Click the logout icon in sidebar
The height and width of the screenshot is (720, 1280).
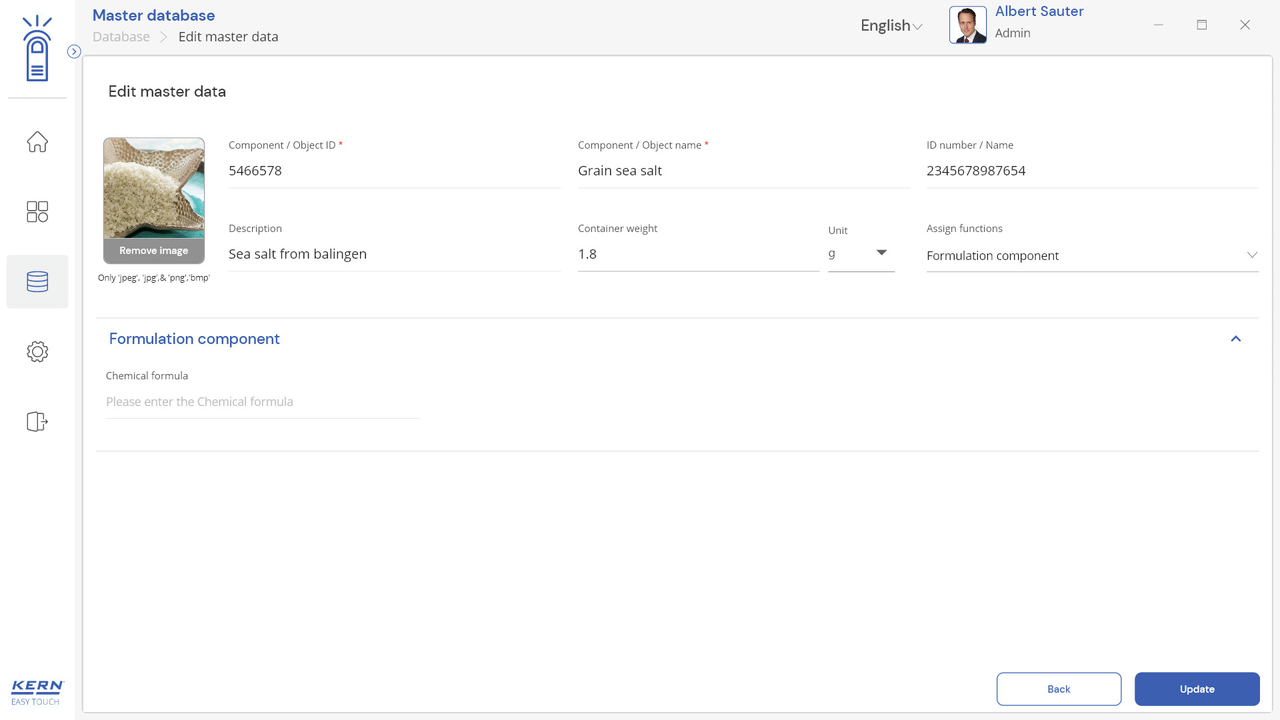coord(37,422)
